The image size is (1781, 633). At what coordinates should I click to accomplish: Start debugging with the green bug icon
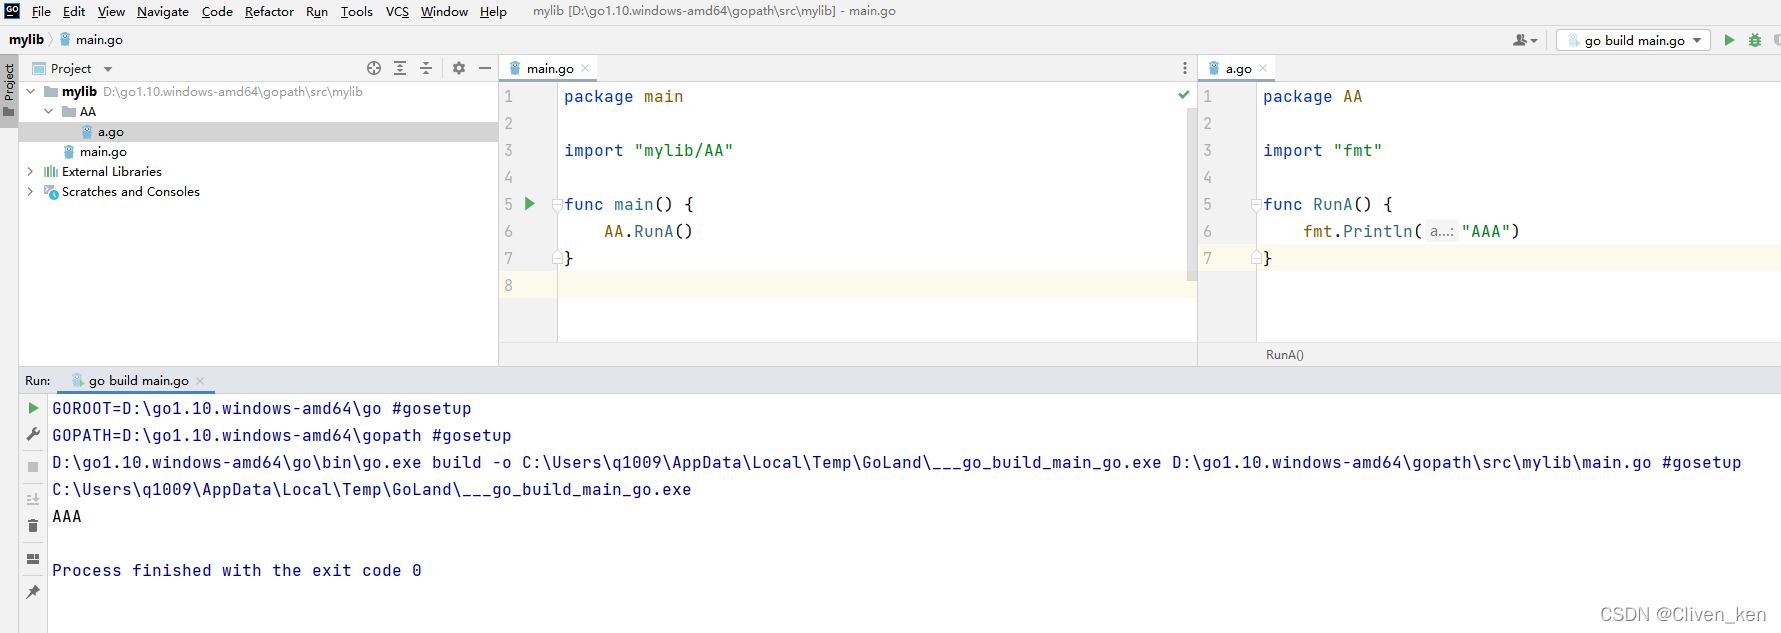click(1755, 40)
